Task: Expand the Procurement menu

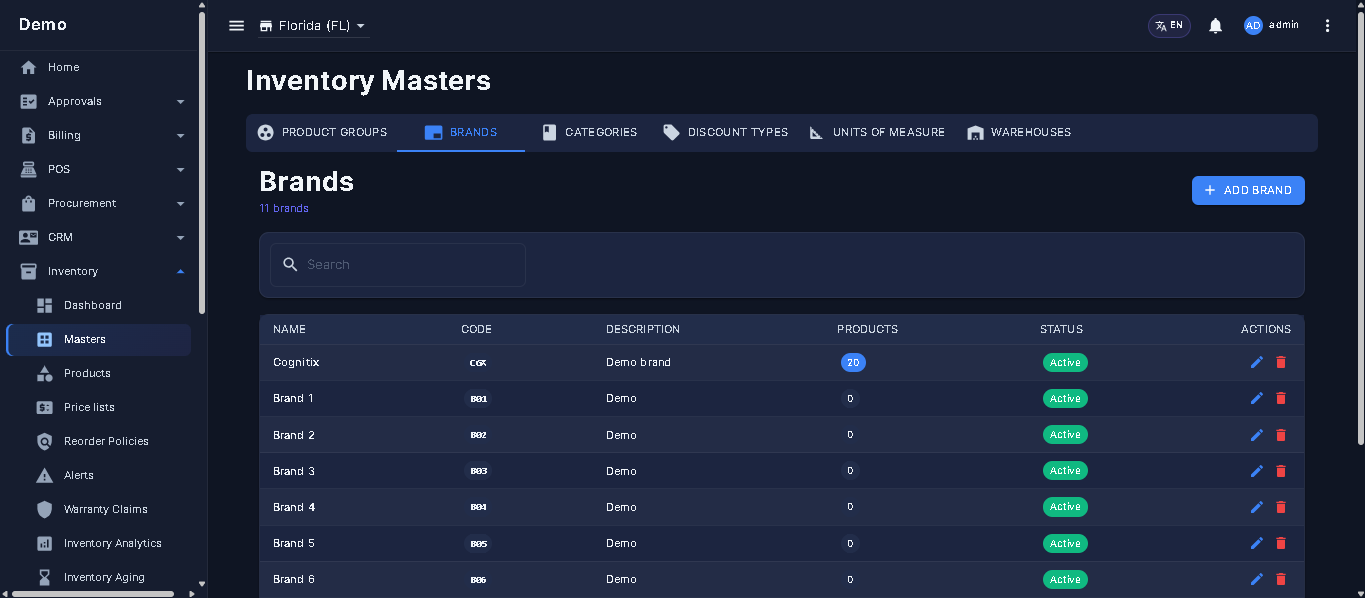Action: [x=98, y=203]
